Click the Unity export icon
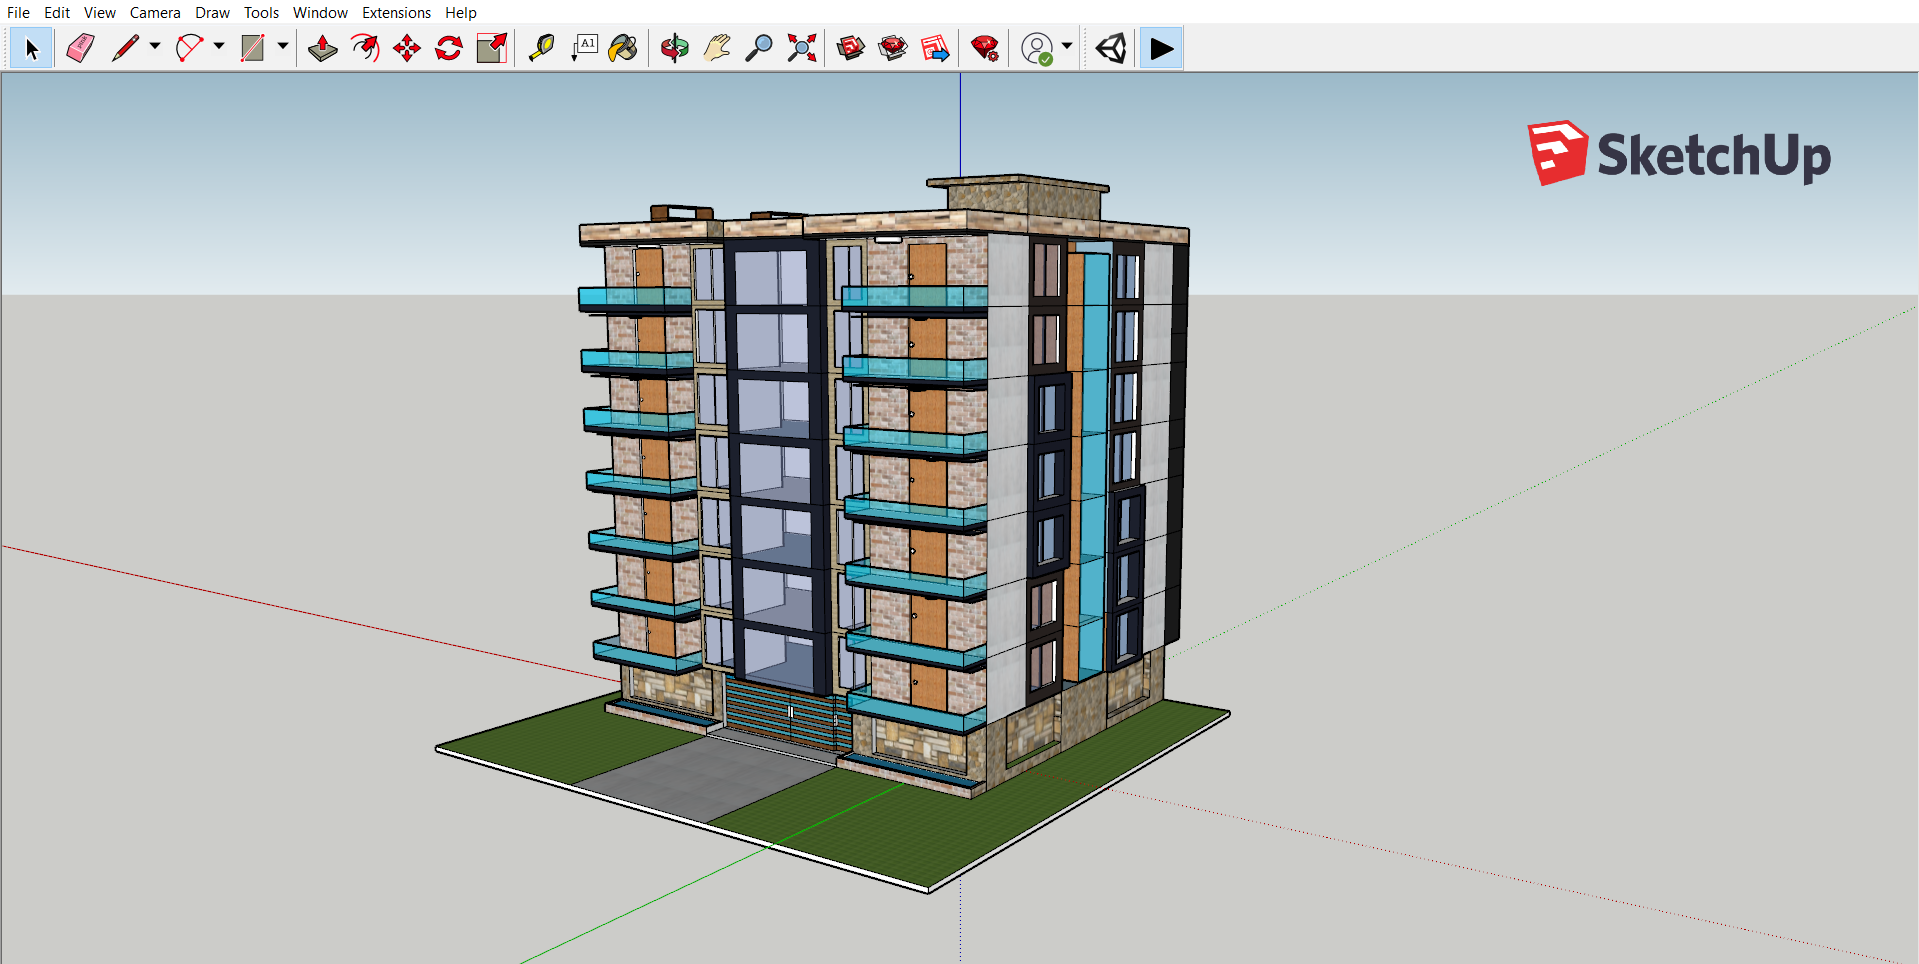 click(1110, 47)
